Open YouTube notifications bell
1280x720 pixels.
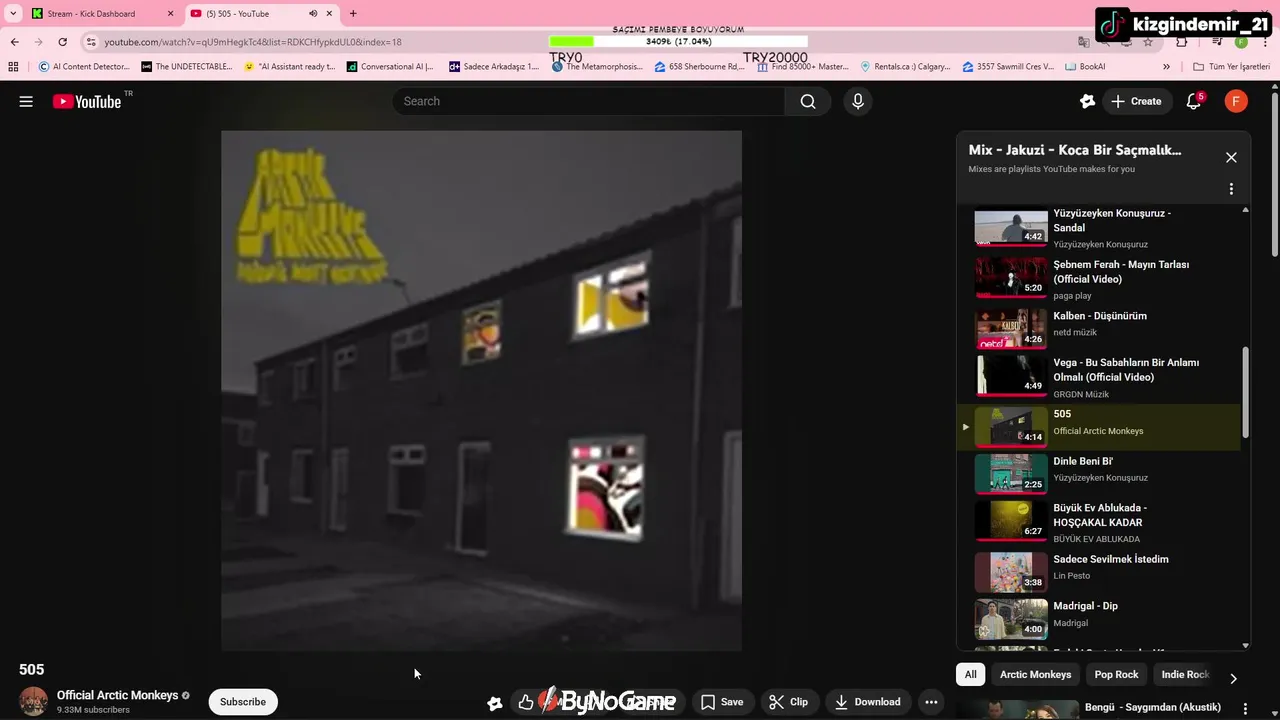1194,101
